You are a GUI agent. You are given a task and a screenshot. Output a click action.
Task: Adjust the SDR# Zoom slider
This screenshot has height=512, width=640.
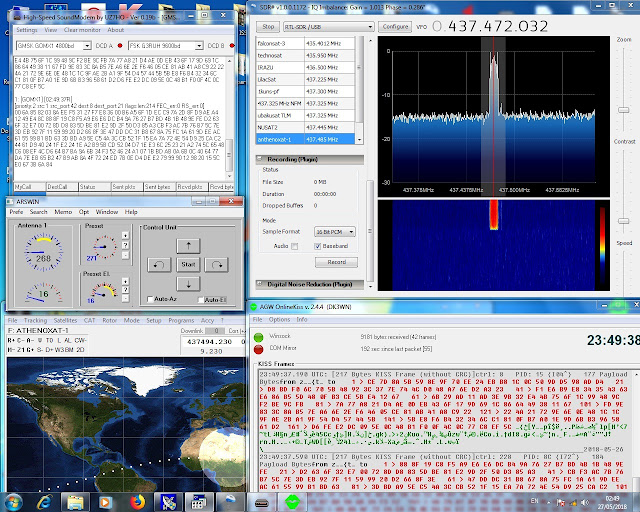tap(623, 110)
